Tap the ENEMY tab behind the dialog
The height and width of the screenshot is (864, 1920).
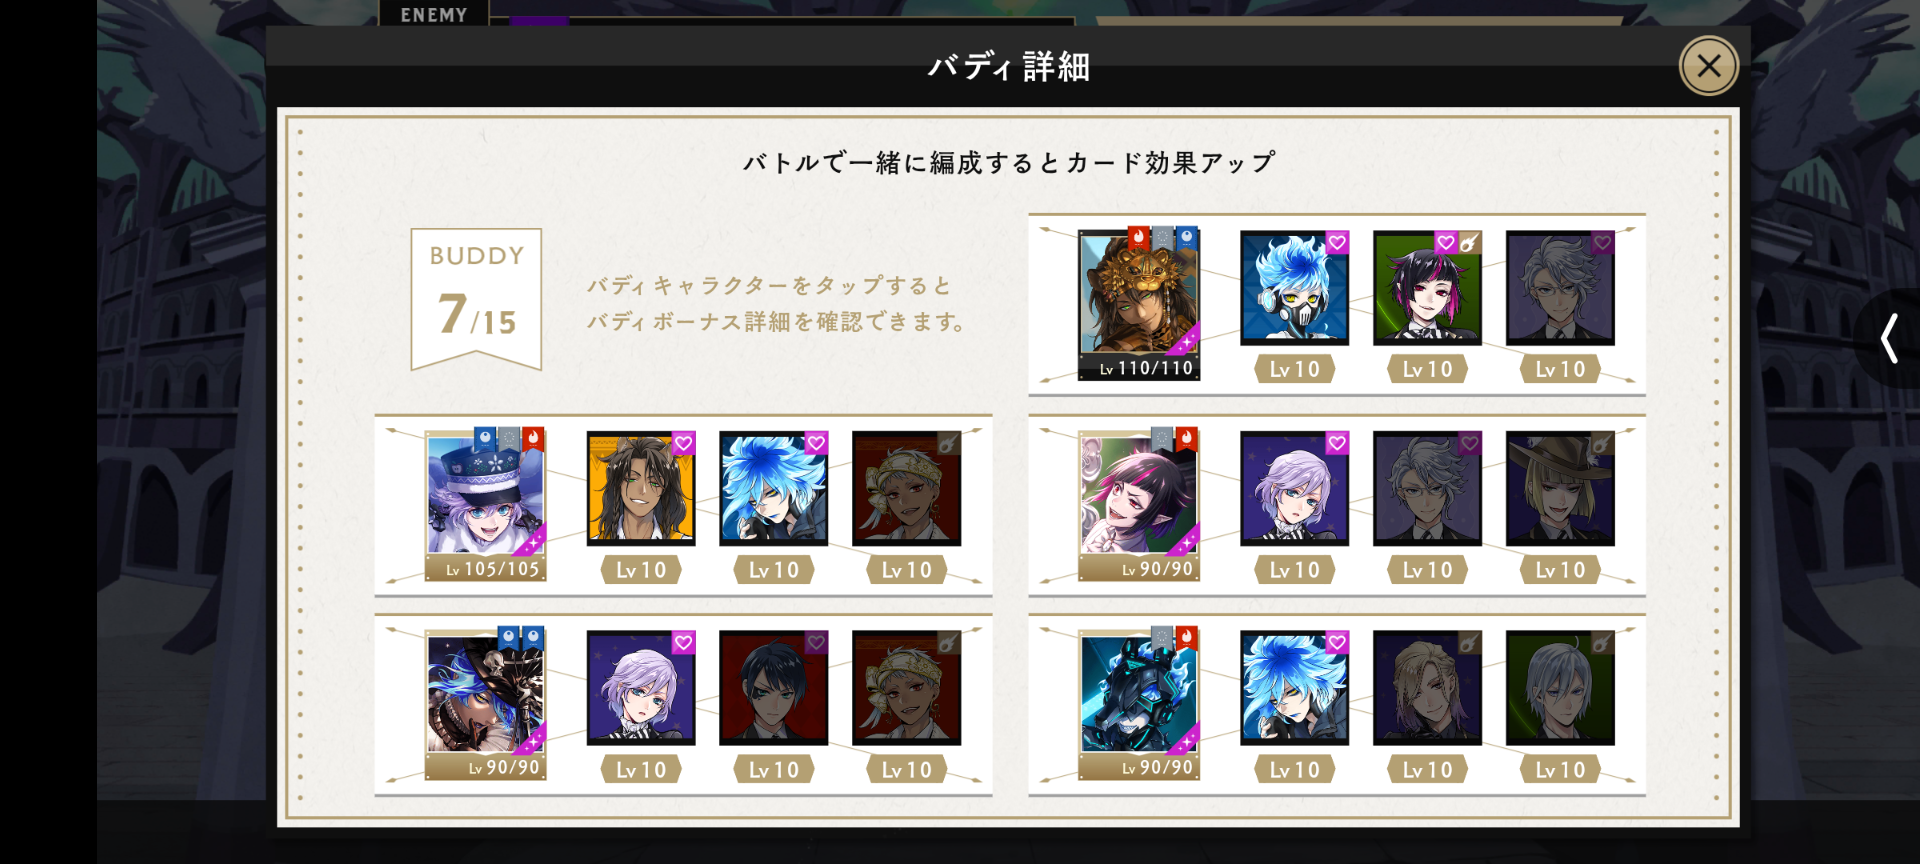pyautogui.click(x=434, y=14)
